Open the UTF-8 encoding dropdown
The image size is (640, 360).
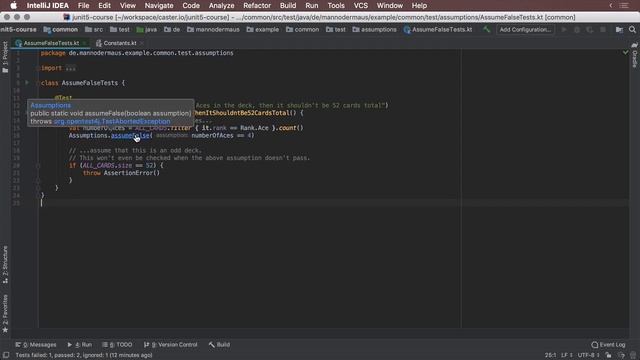(x=588, y=355)
